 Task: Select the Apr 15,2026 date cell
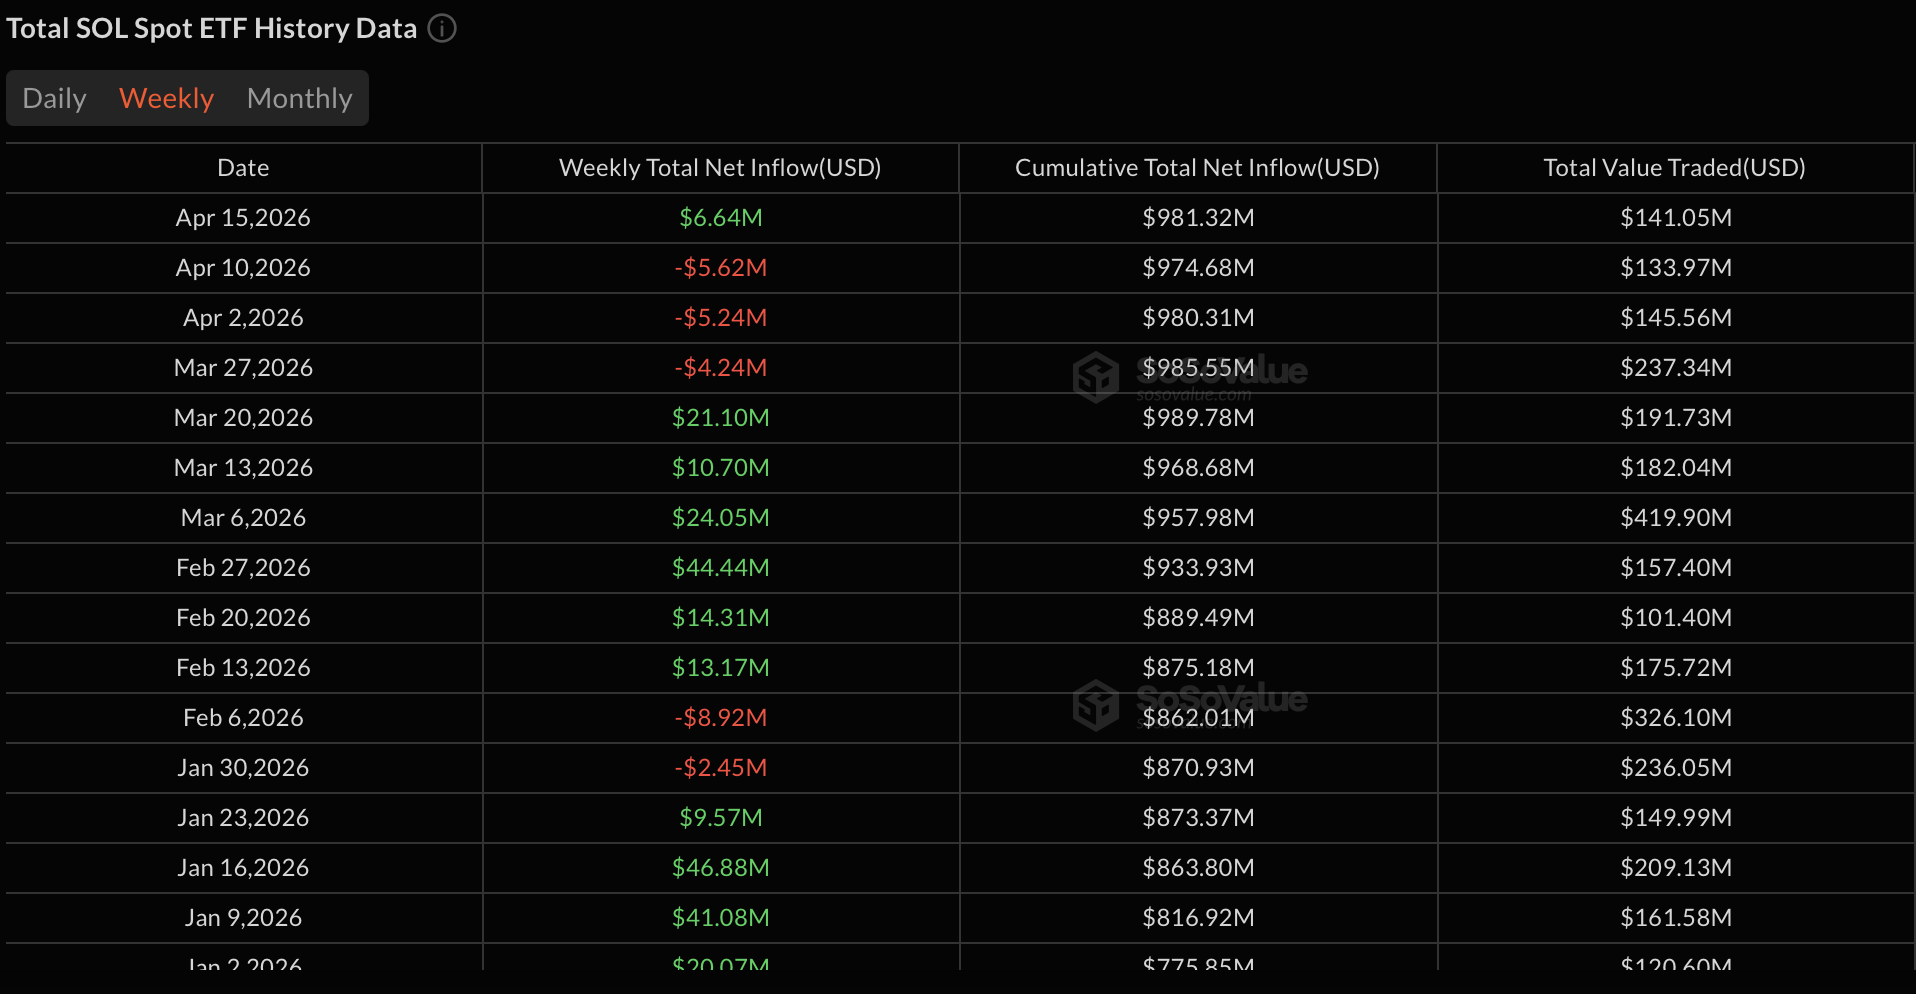tap(243, 218)
